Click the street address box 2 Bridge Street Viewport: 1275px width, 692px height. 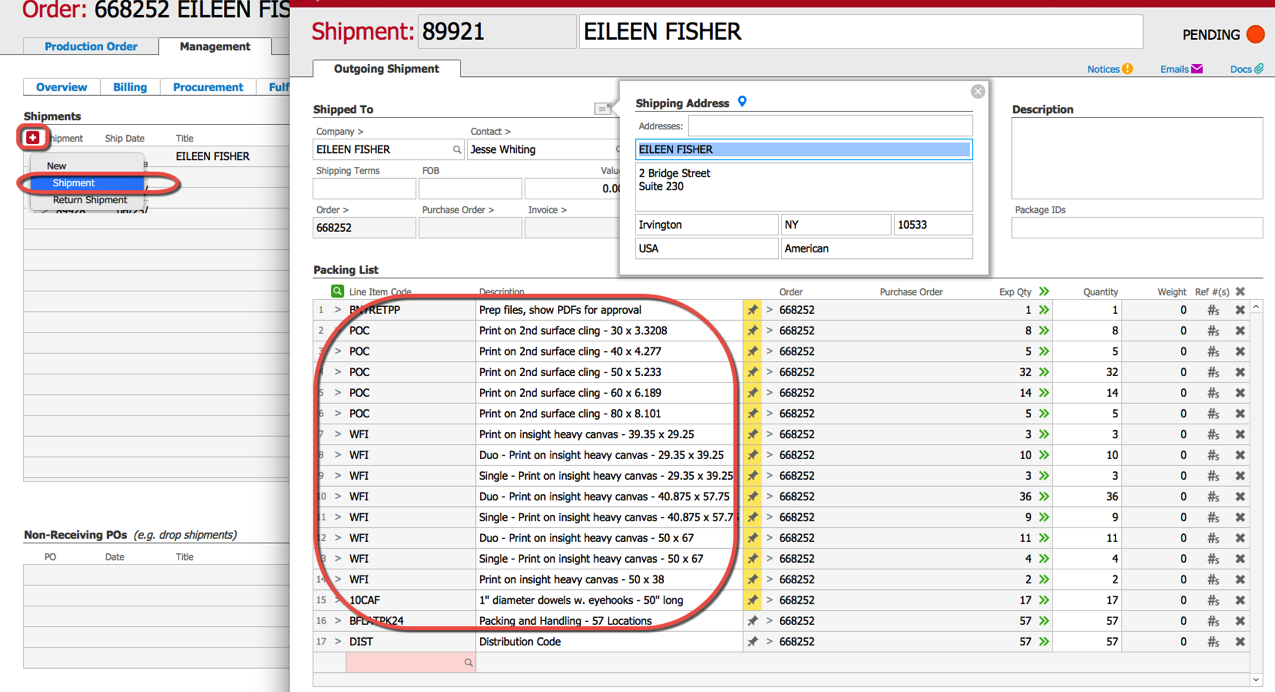[x=804, y=187]
